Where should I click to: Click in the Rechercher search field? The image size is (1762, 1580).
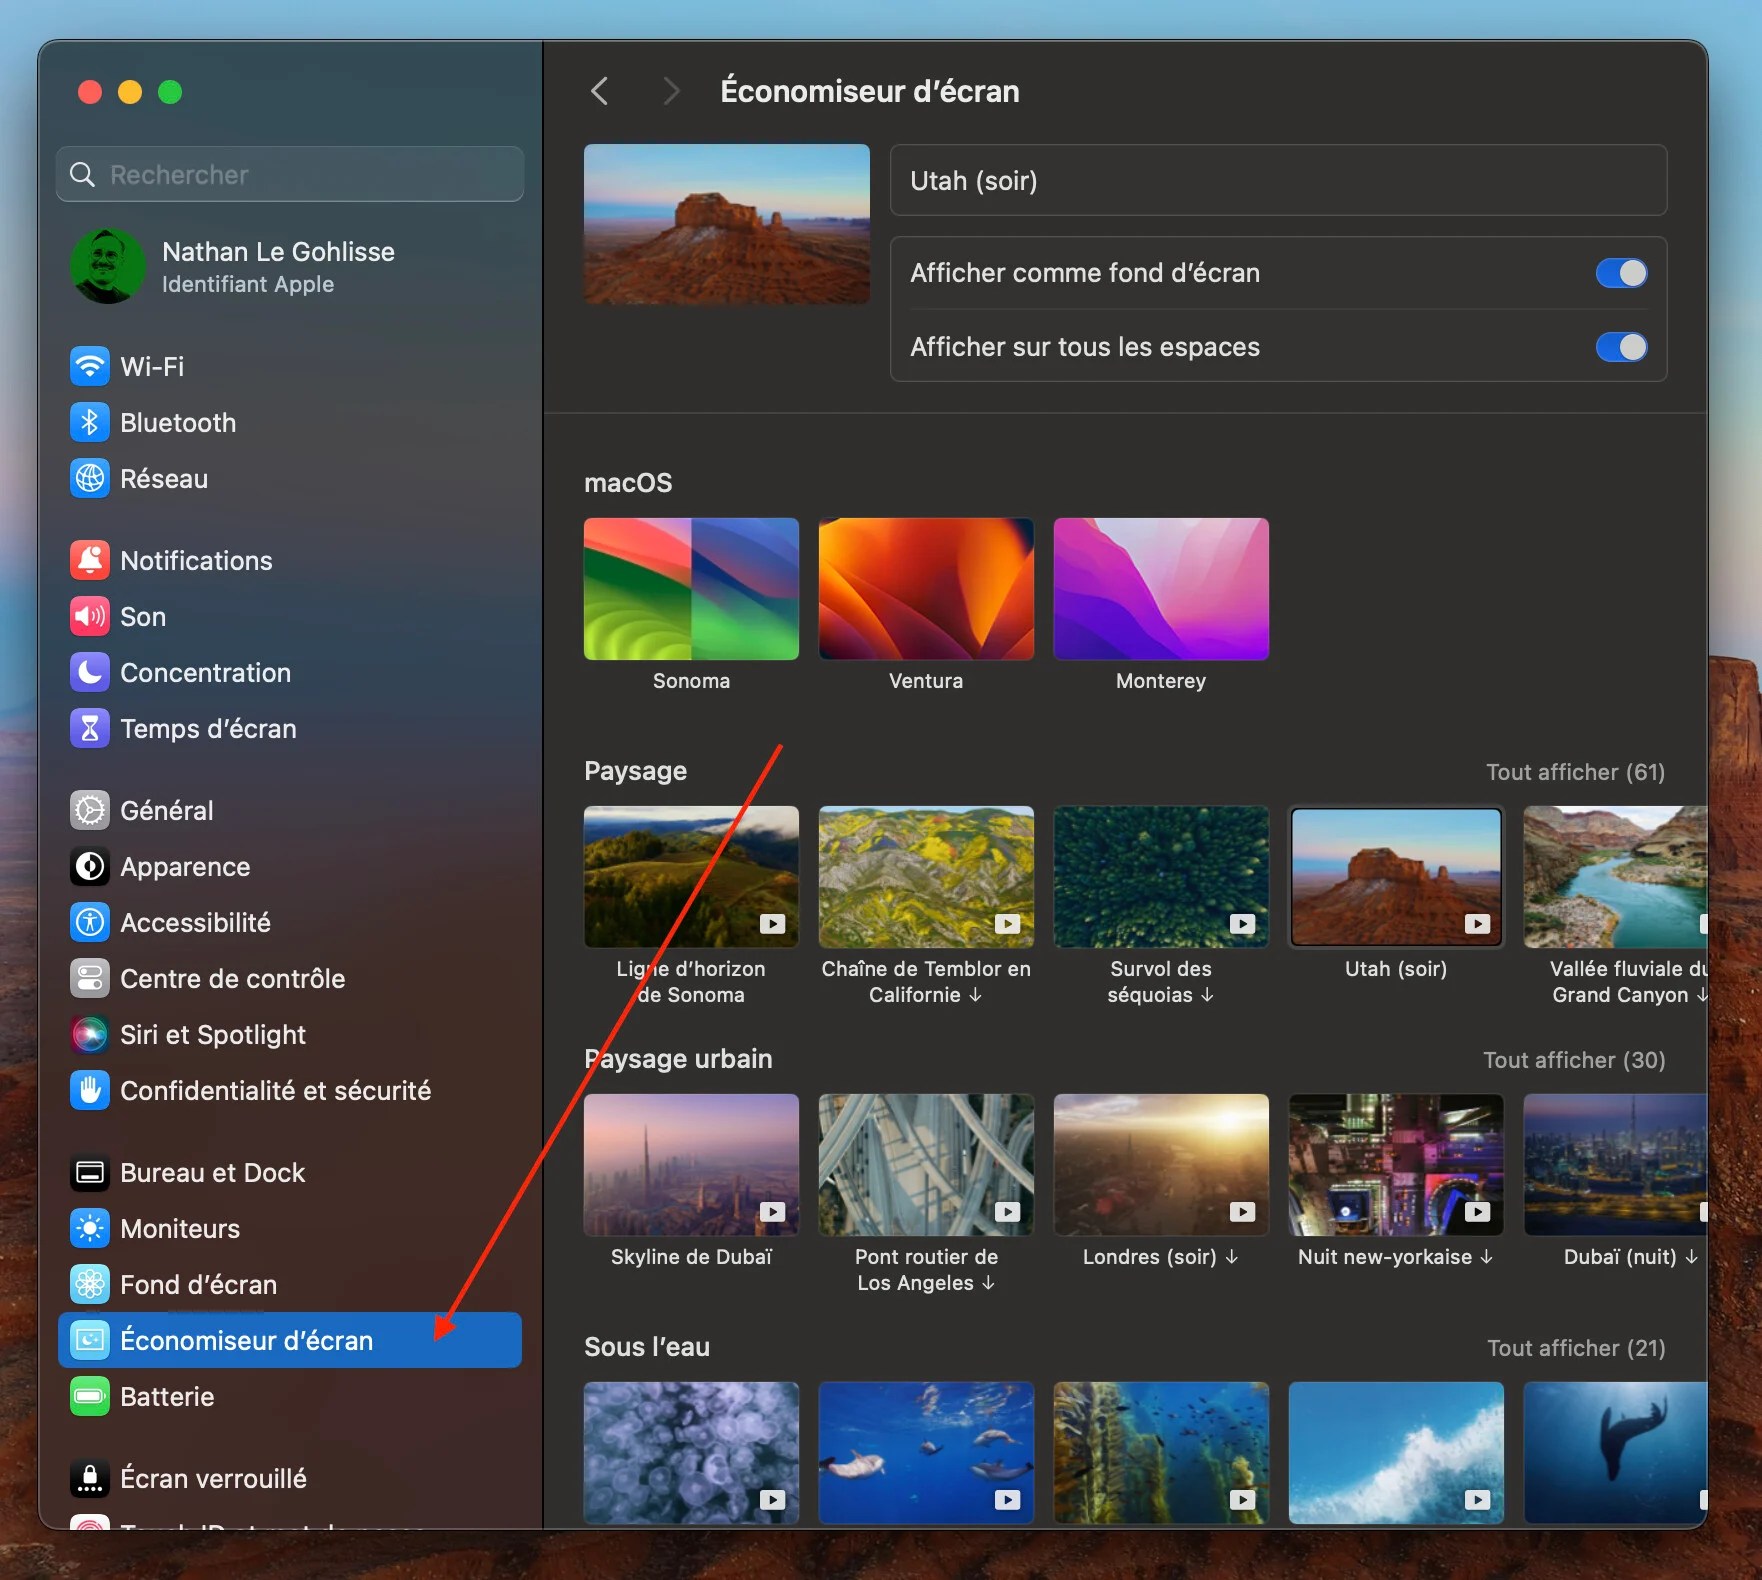tap(290, 175)
